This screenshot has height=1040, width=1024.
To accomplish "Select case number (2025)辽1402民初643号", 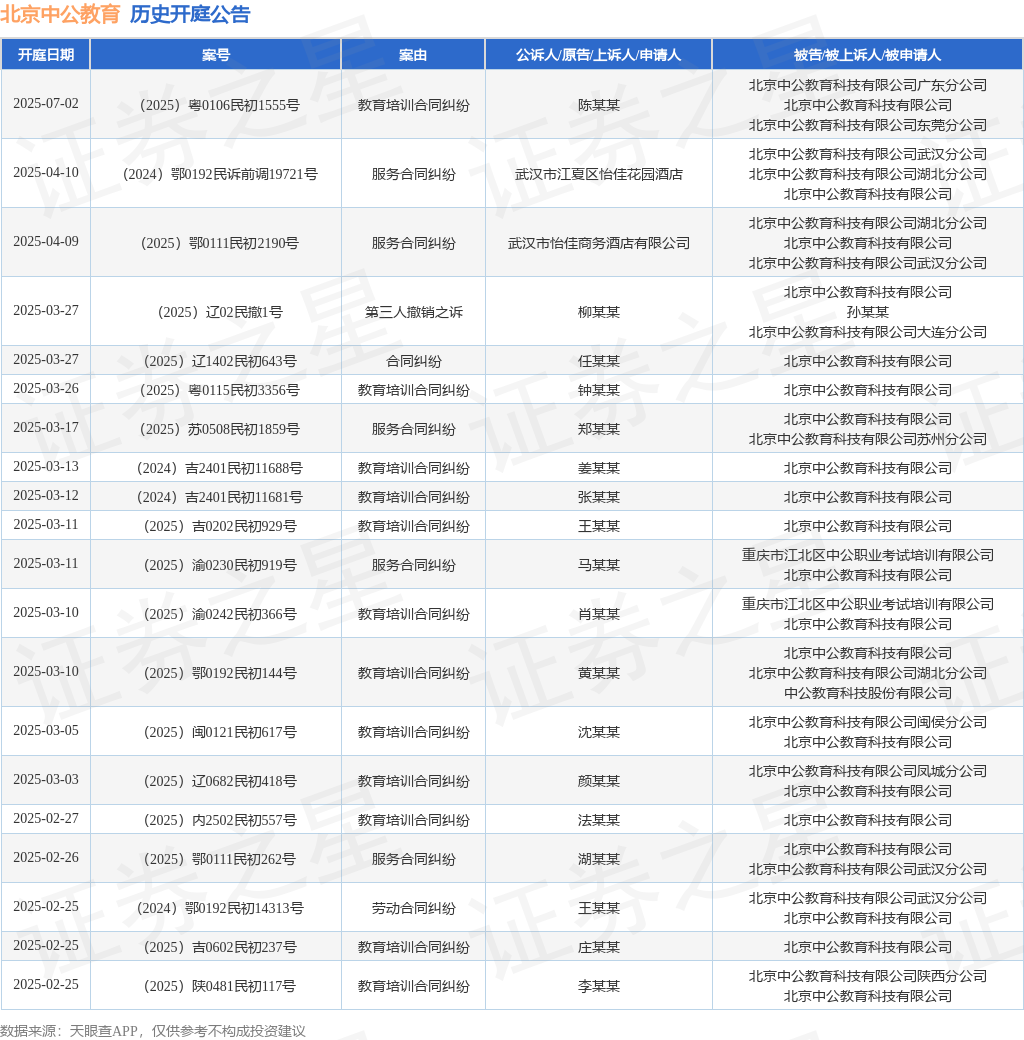I will [x=216, y=361].
